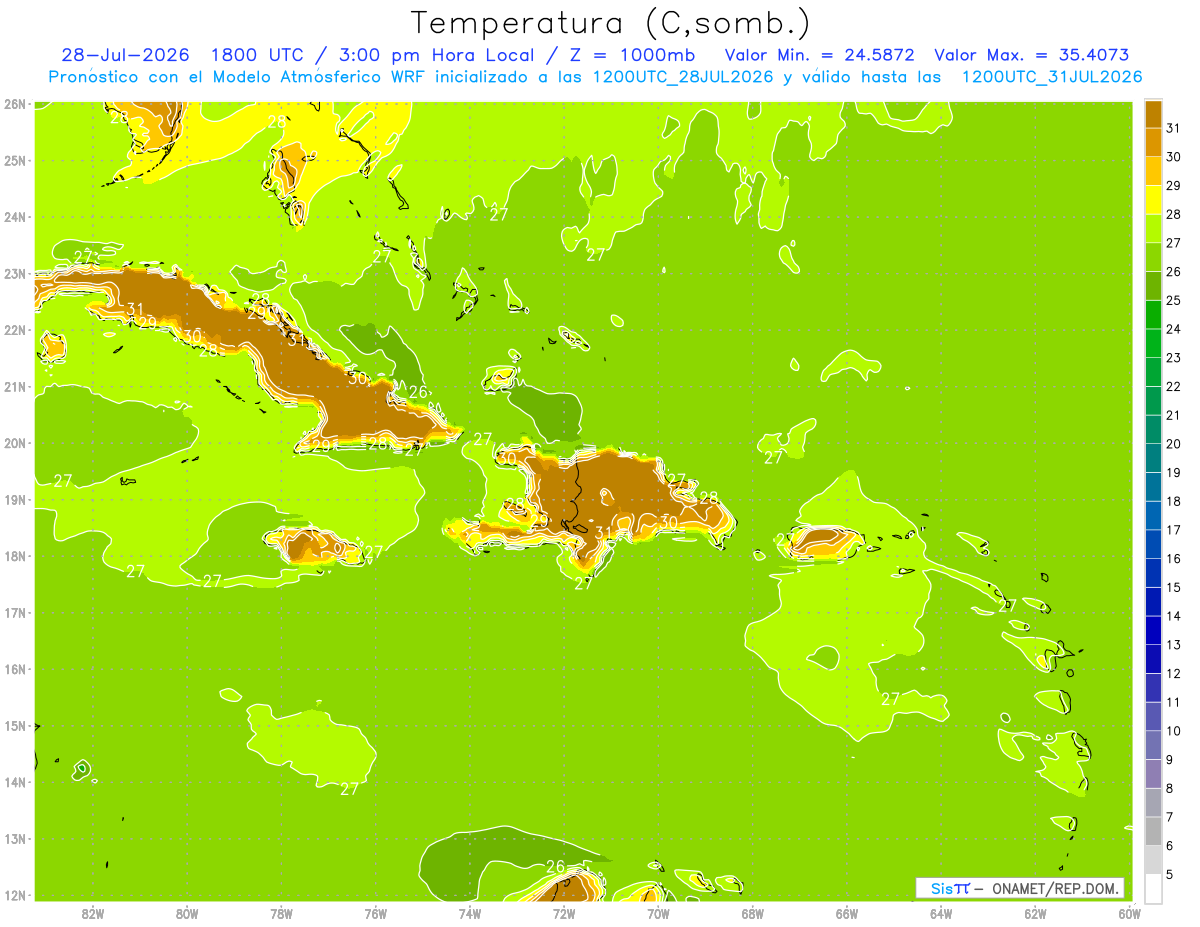The height and width of the screenshot is (927, 1200).
Task: Click the color scale label "10"
Action: [x=1173, y=730]
